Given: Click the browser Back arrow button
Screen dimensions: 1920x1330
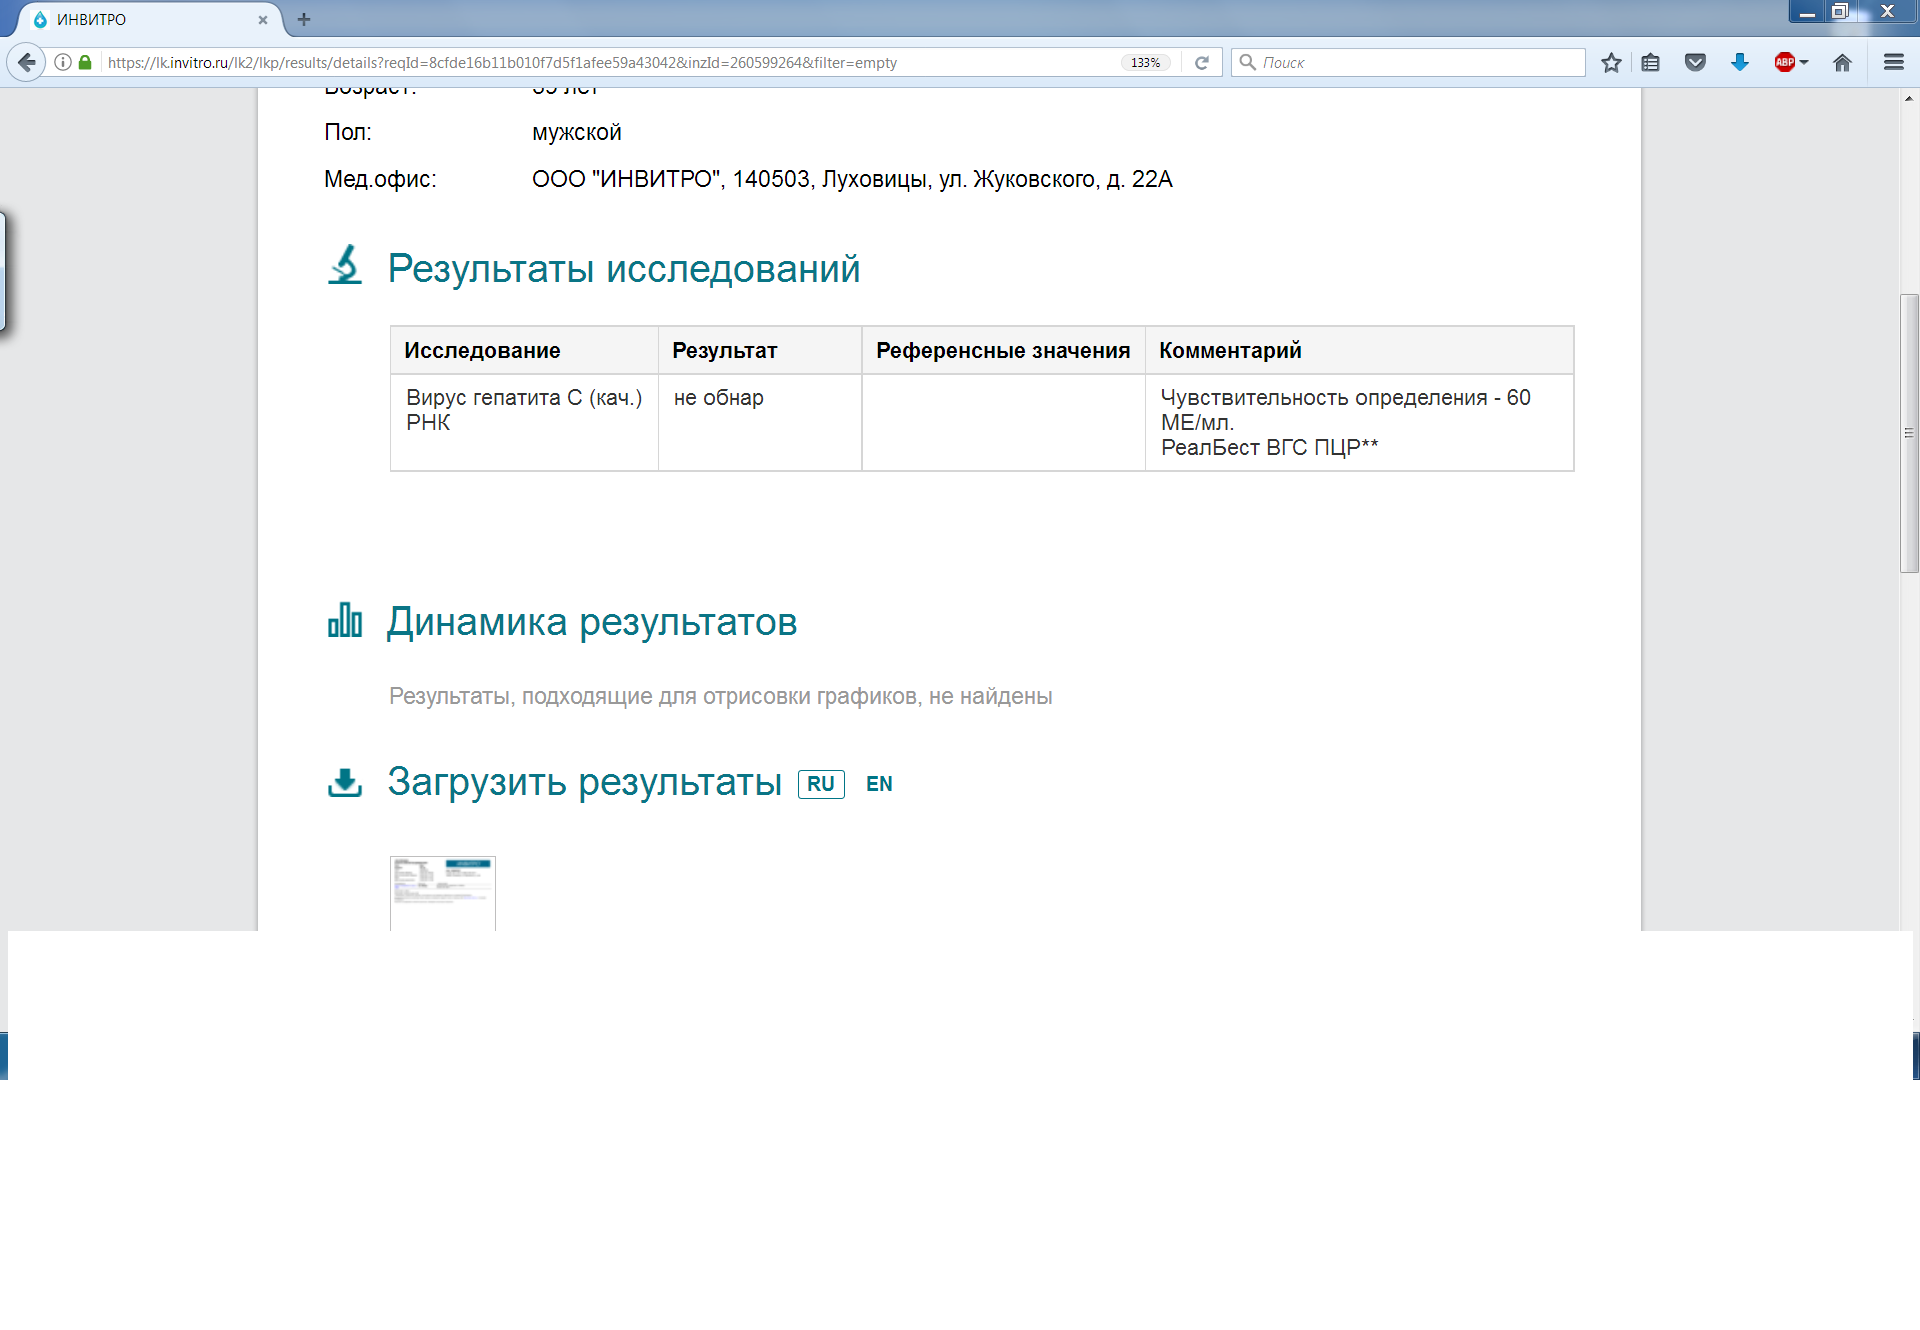Looking at the screenshot, I should pyautogui.click(x=27, y=62).
